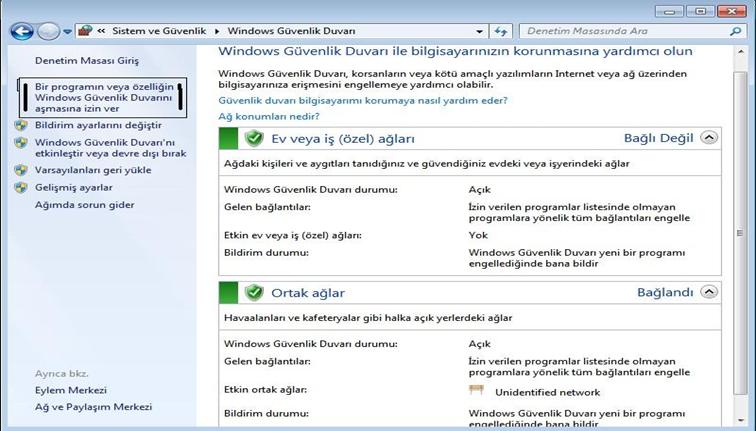The image size is (756, 431).
Task: Click the Ayrıca bkz. label
Action: (62, 374)
